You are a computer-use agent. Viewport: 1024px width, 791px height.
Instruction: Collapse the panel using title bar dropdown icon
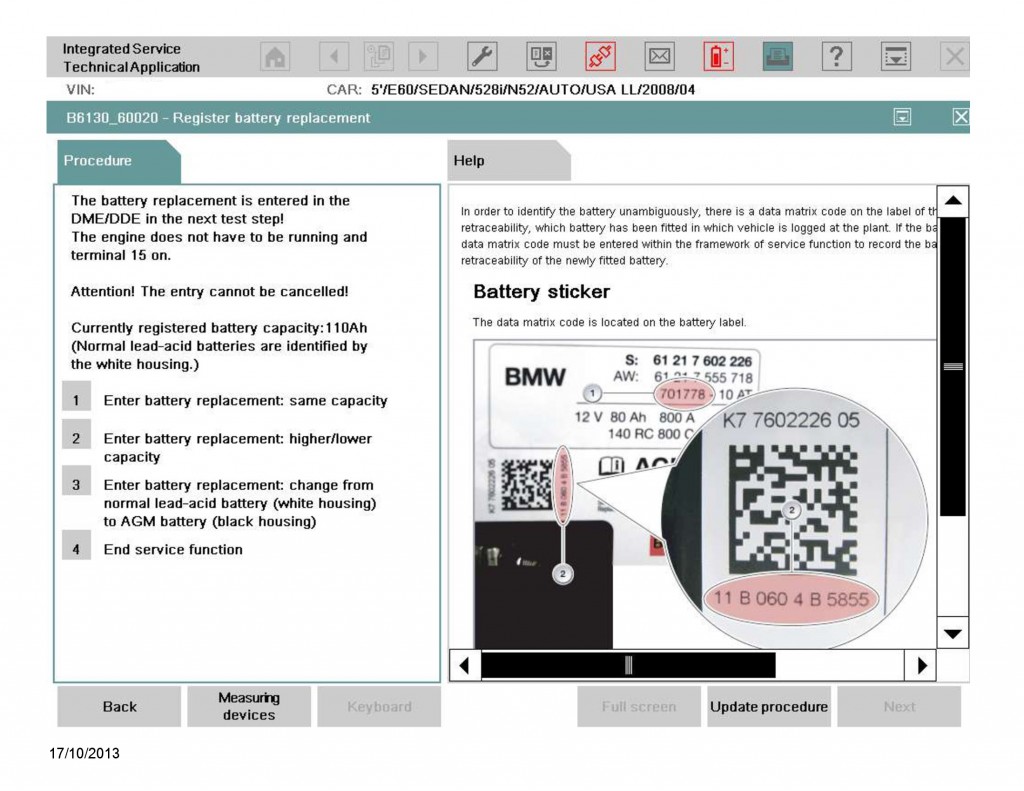tap(902, 118)
